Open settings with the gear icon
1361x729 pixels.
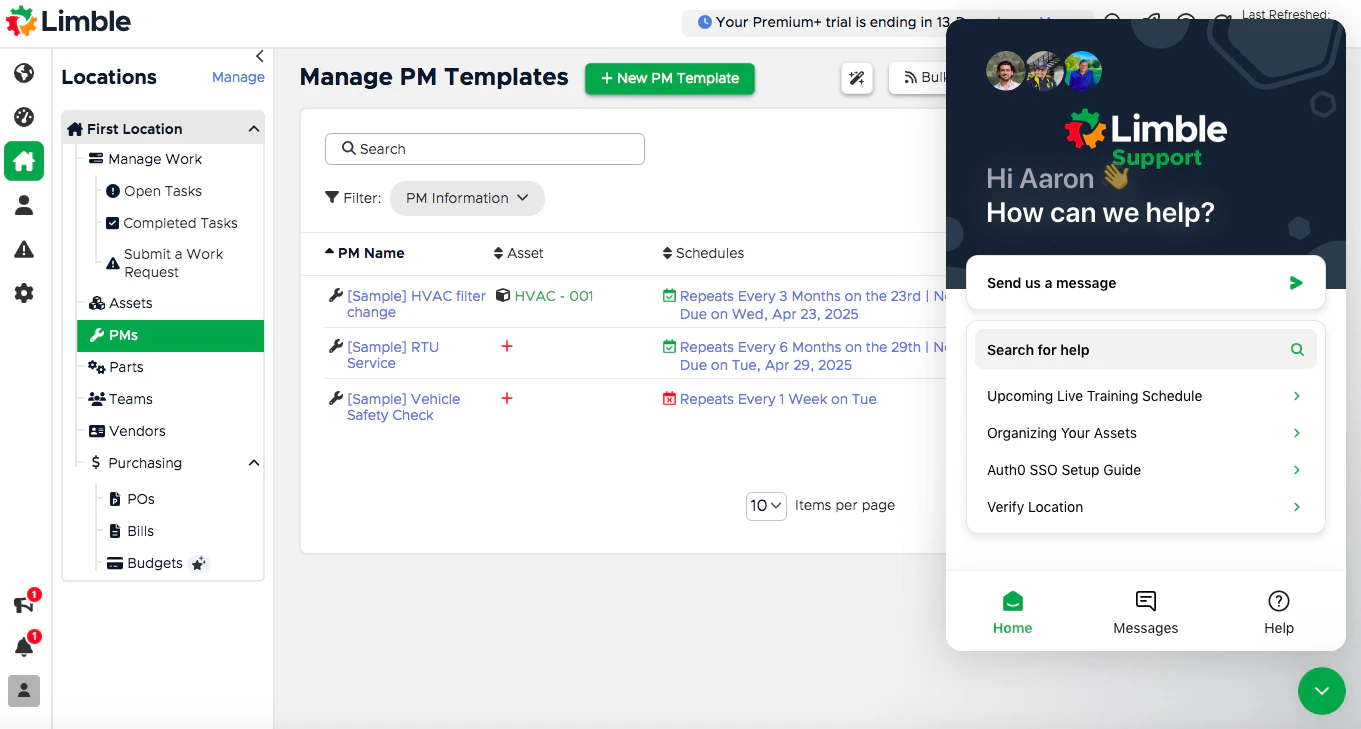[24, 293]
